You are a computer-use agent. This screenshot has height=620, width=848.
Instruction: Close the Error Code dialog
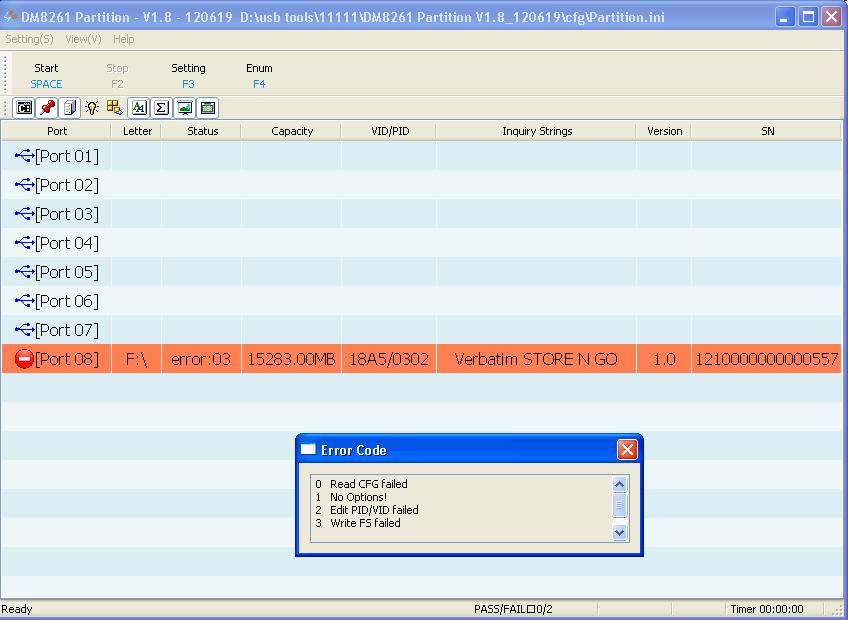627,450
